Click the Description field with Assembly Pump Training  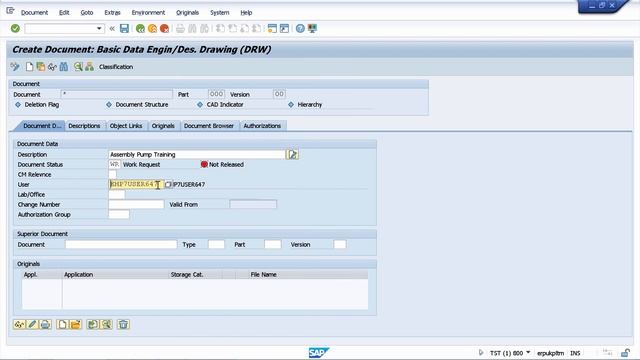point(197,154)
